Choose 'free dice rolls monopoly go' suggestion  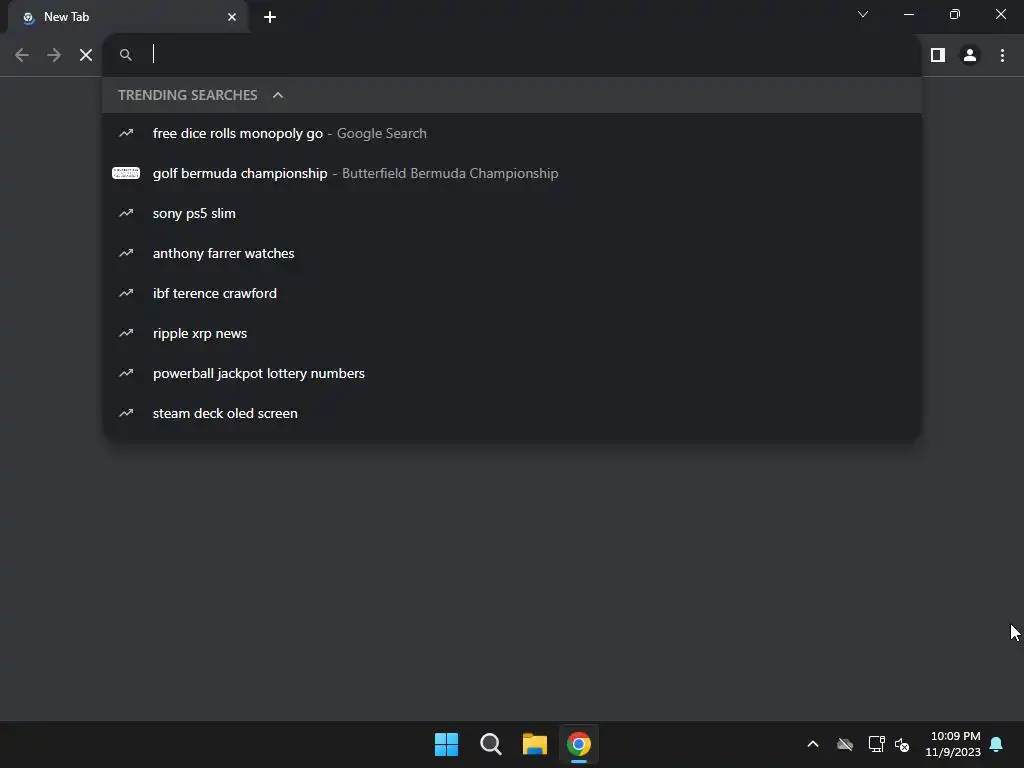coord(512,133)
